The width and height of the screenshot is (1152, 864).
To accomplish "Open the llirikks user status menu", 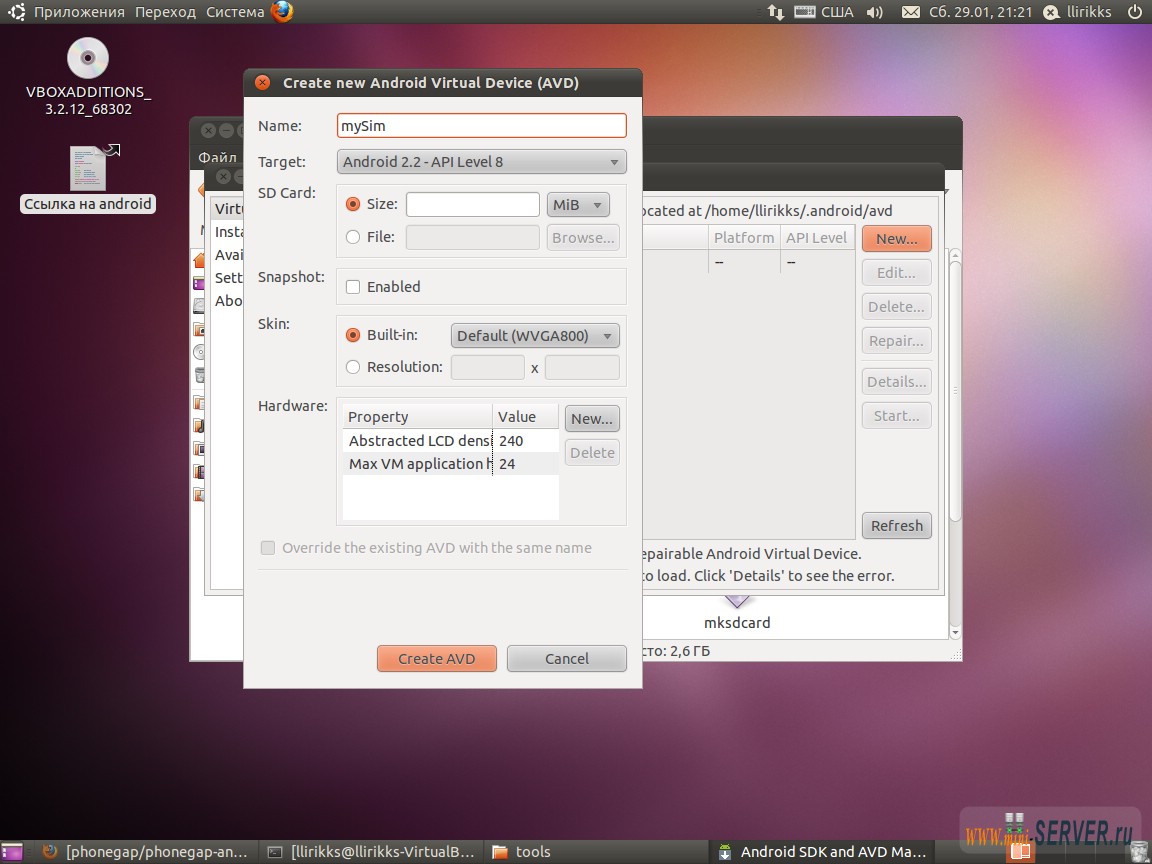I will 1078,12.
